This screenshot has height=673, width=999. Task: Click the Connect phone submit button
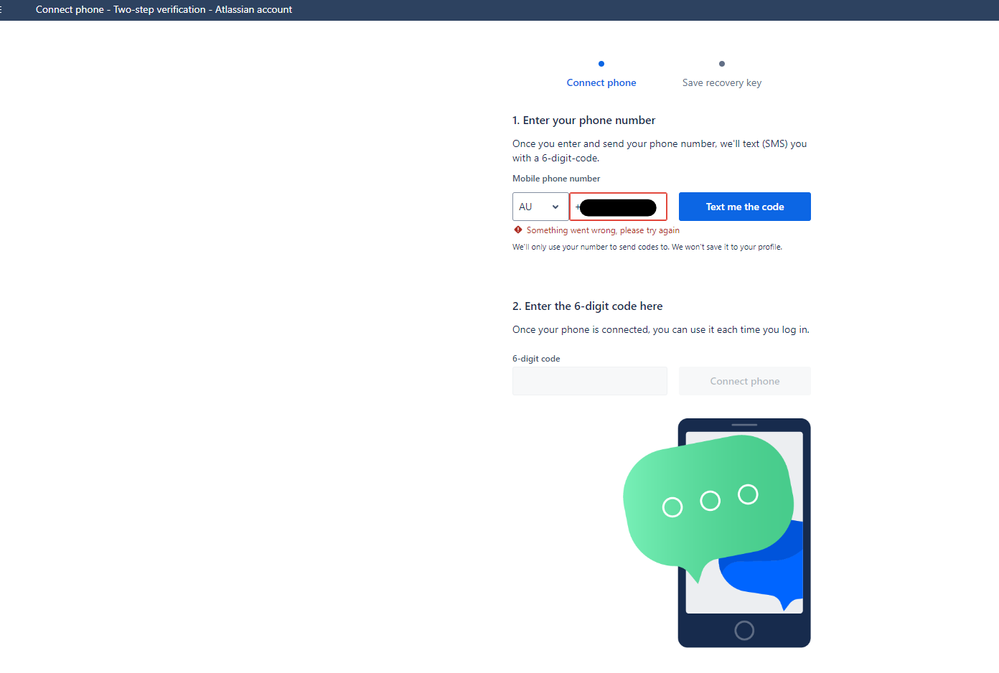pyautogui.click(x=744, y=380)
